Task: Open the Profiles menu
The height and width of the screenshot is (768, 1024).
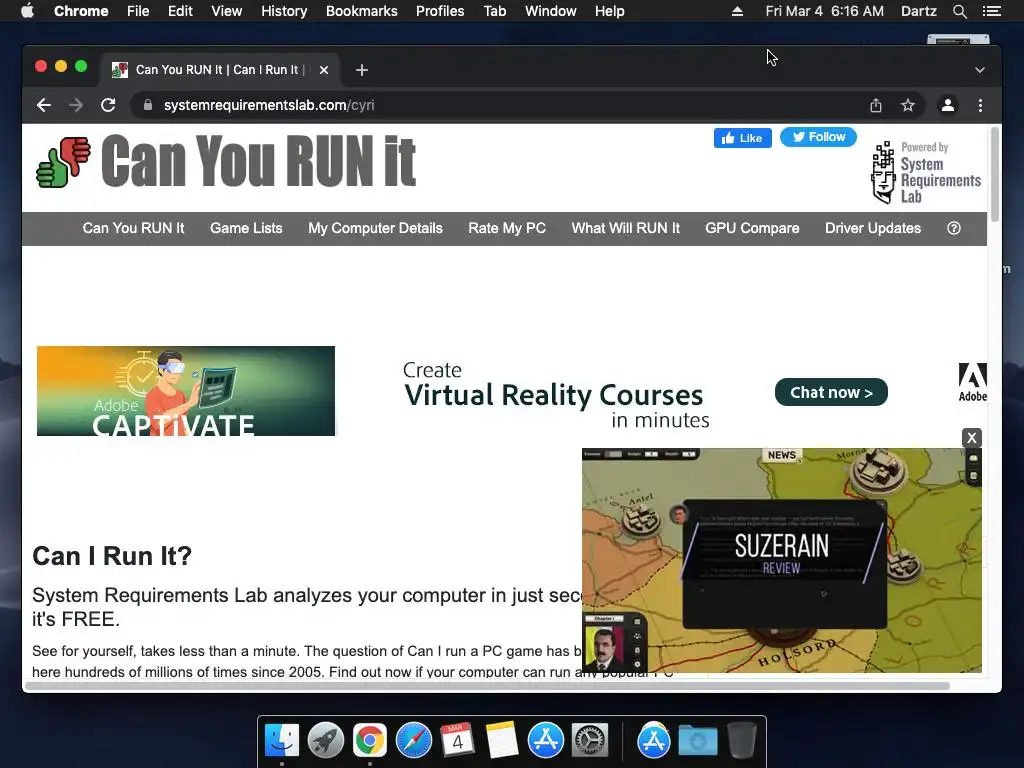Action: [x=440, y=11]
